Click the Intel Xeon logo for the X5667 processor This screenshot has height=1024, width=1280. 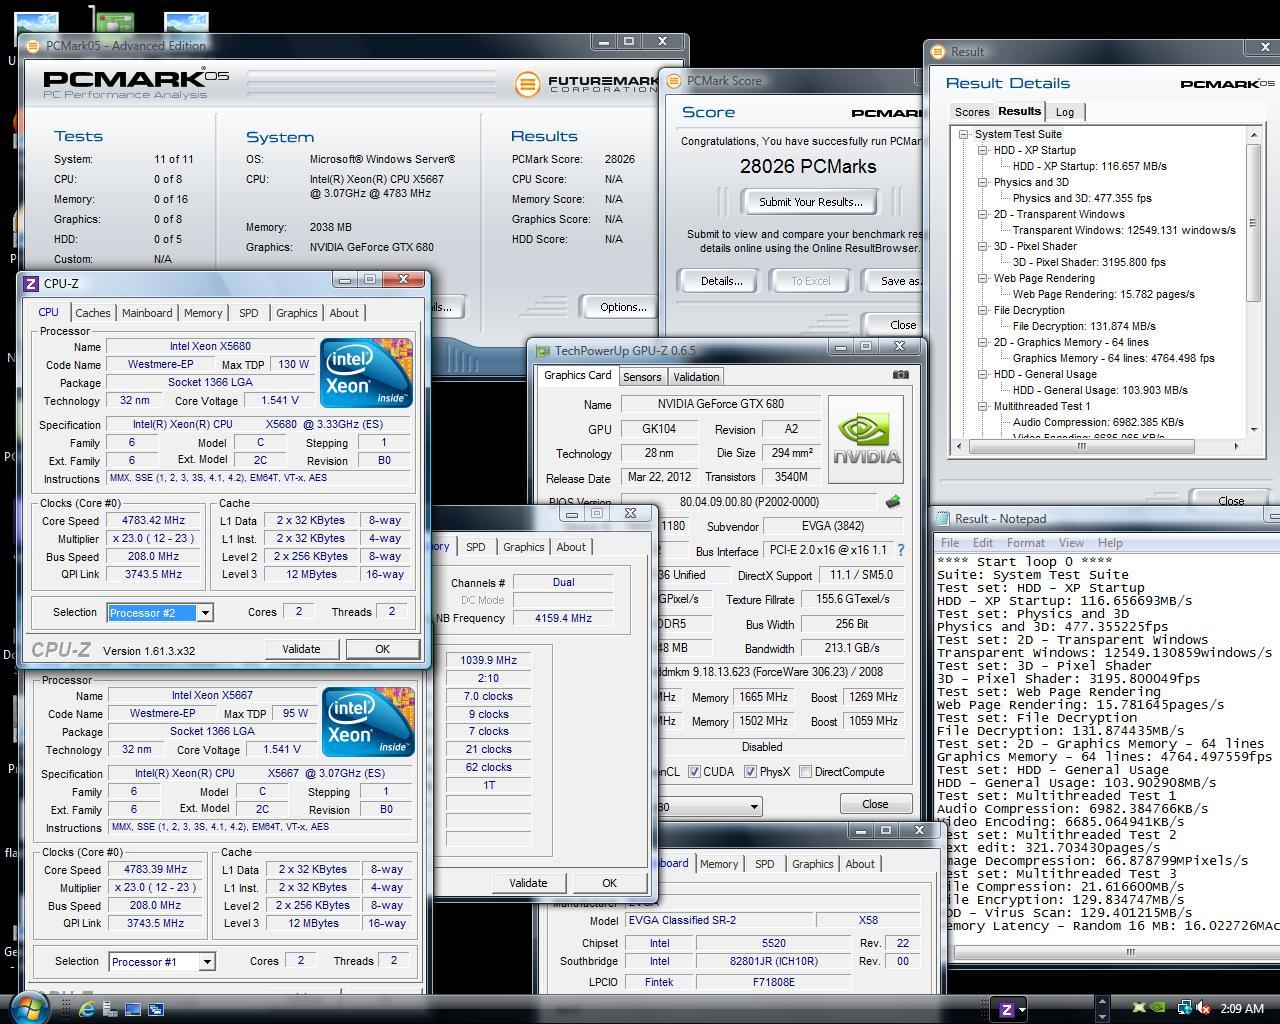point(367,721)
